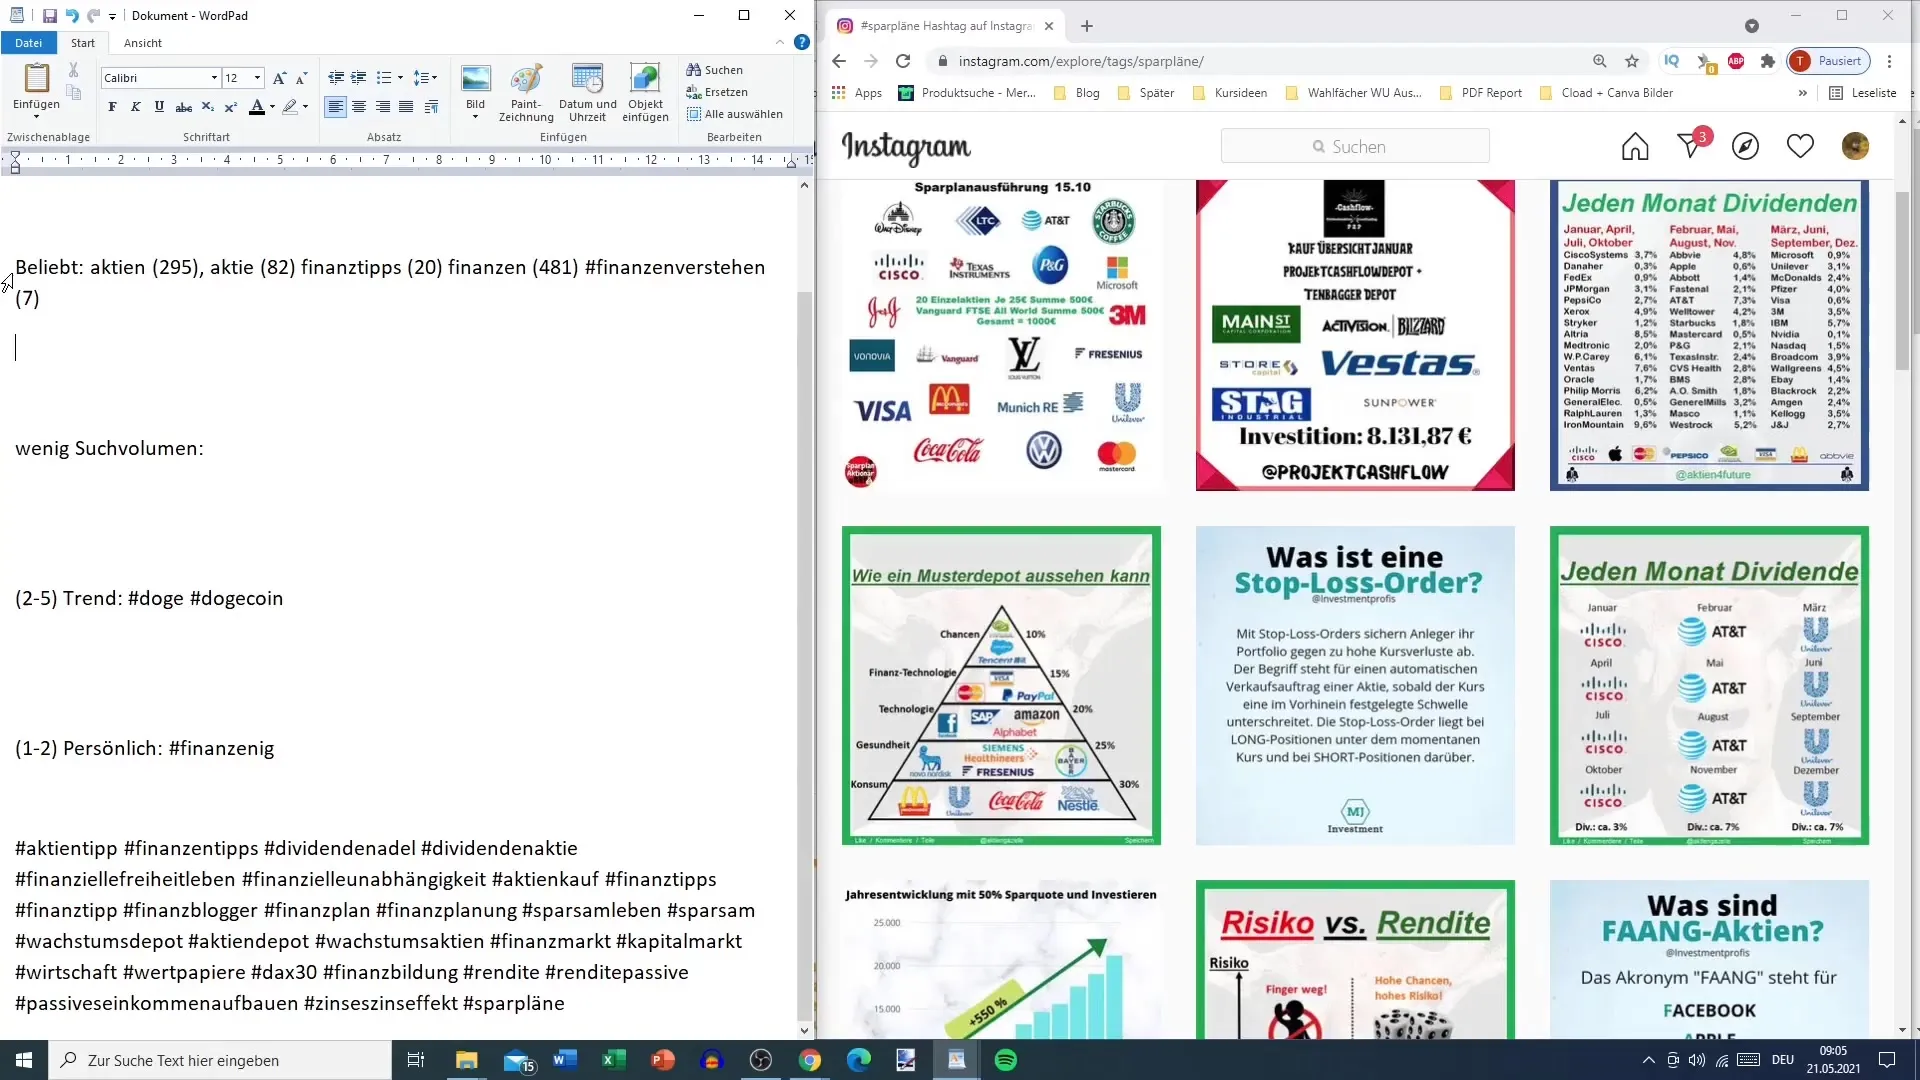Expand the Einfügen paste dropdown arrow
This screenshot has width=1920, height=1080.
(36, 116)
